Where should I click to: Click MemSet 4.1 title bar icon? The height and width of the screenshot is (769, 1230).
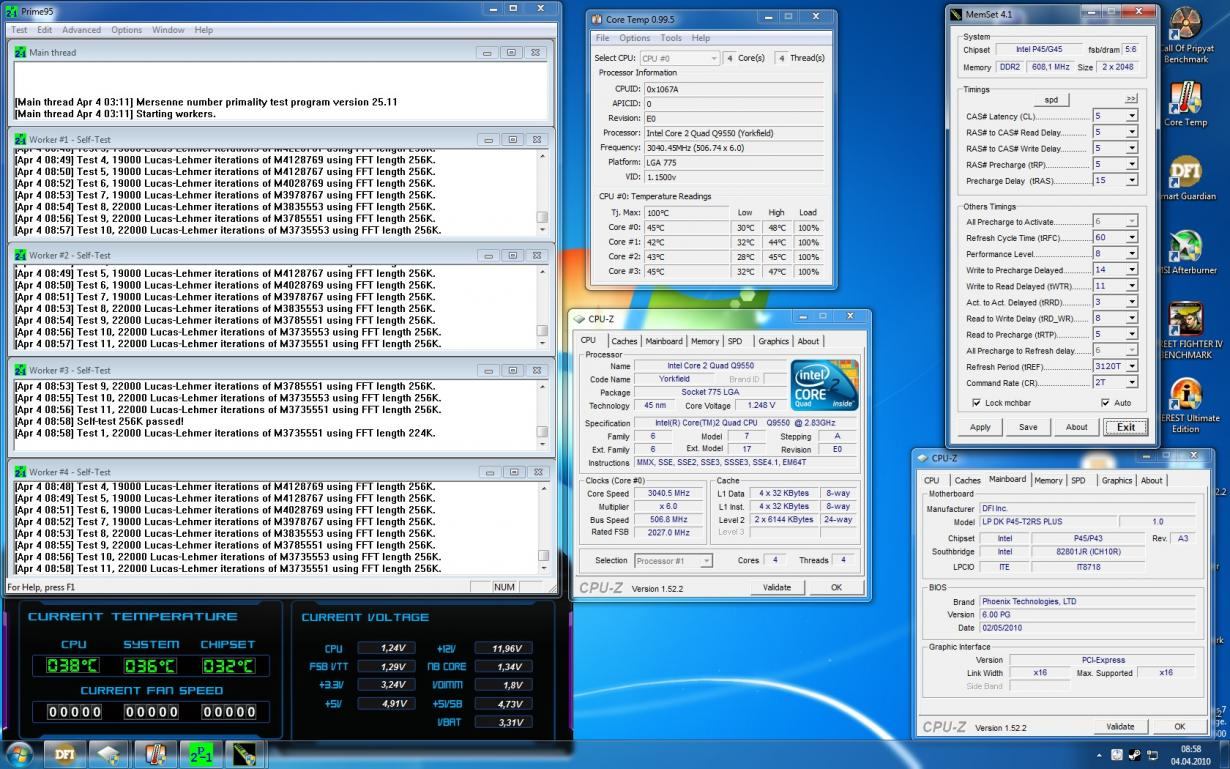pos(956,14)
